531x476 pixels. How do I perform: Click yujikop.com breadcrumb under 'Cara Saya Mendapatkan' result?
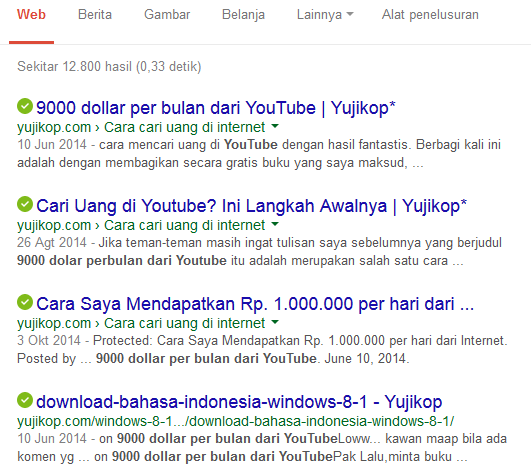pyautogui.click(x=54, y=323)
